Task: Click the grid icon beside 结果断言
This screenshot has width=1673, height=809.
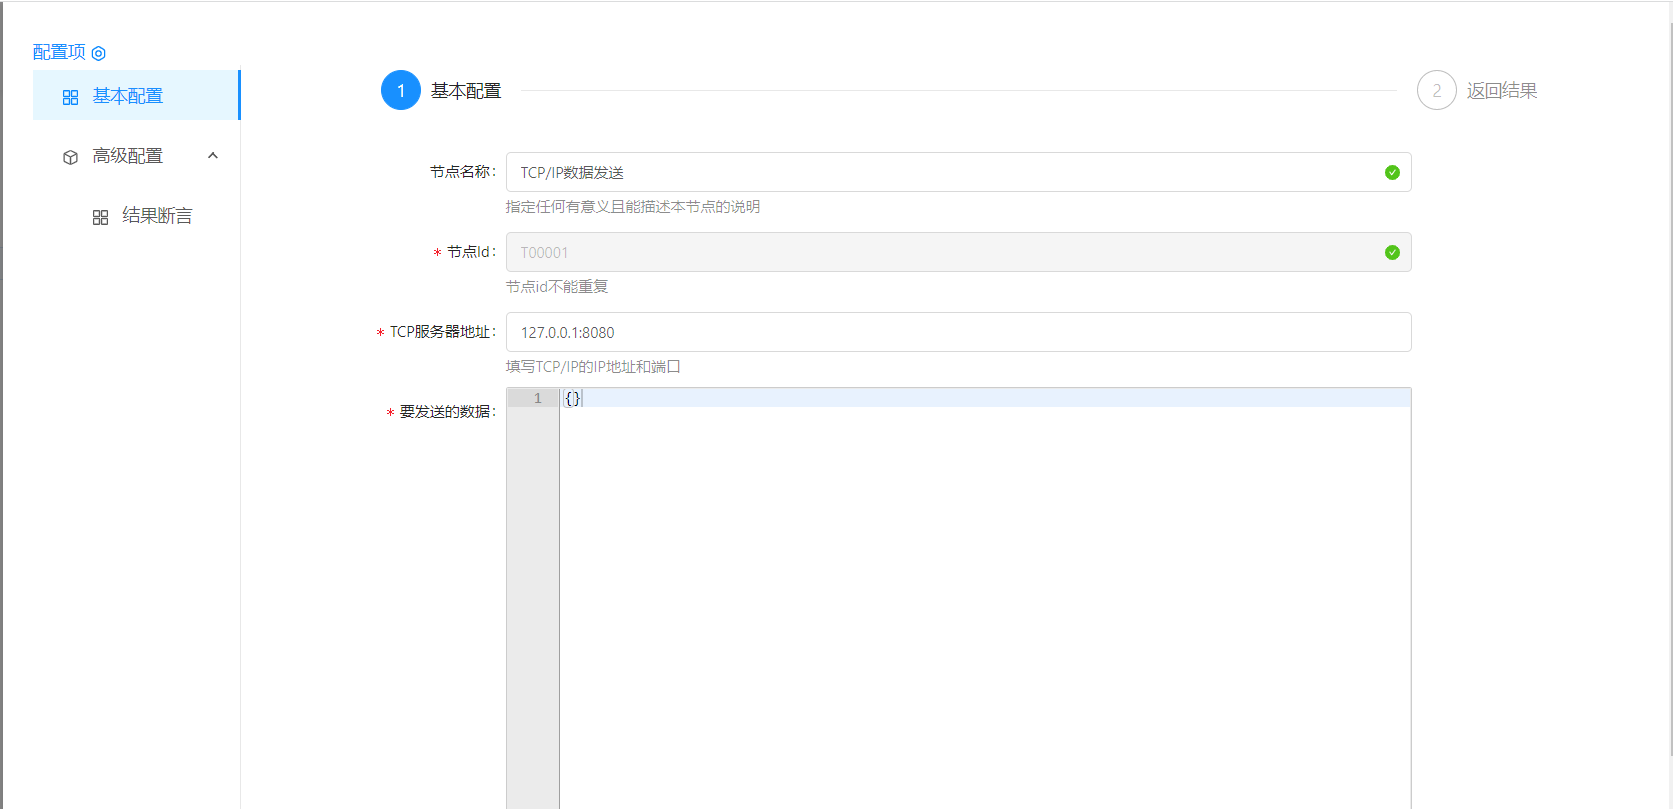Action: (x=100, y=217)
